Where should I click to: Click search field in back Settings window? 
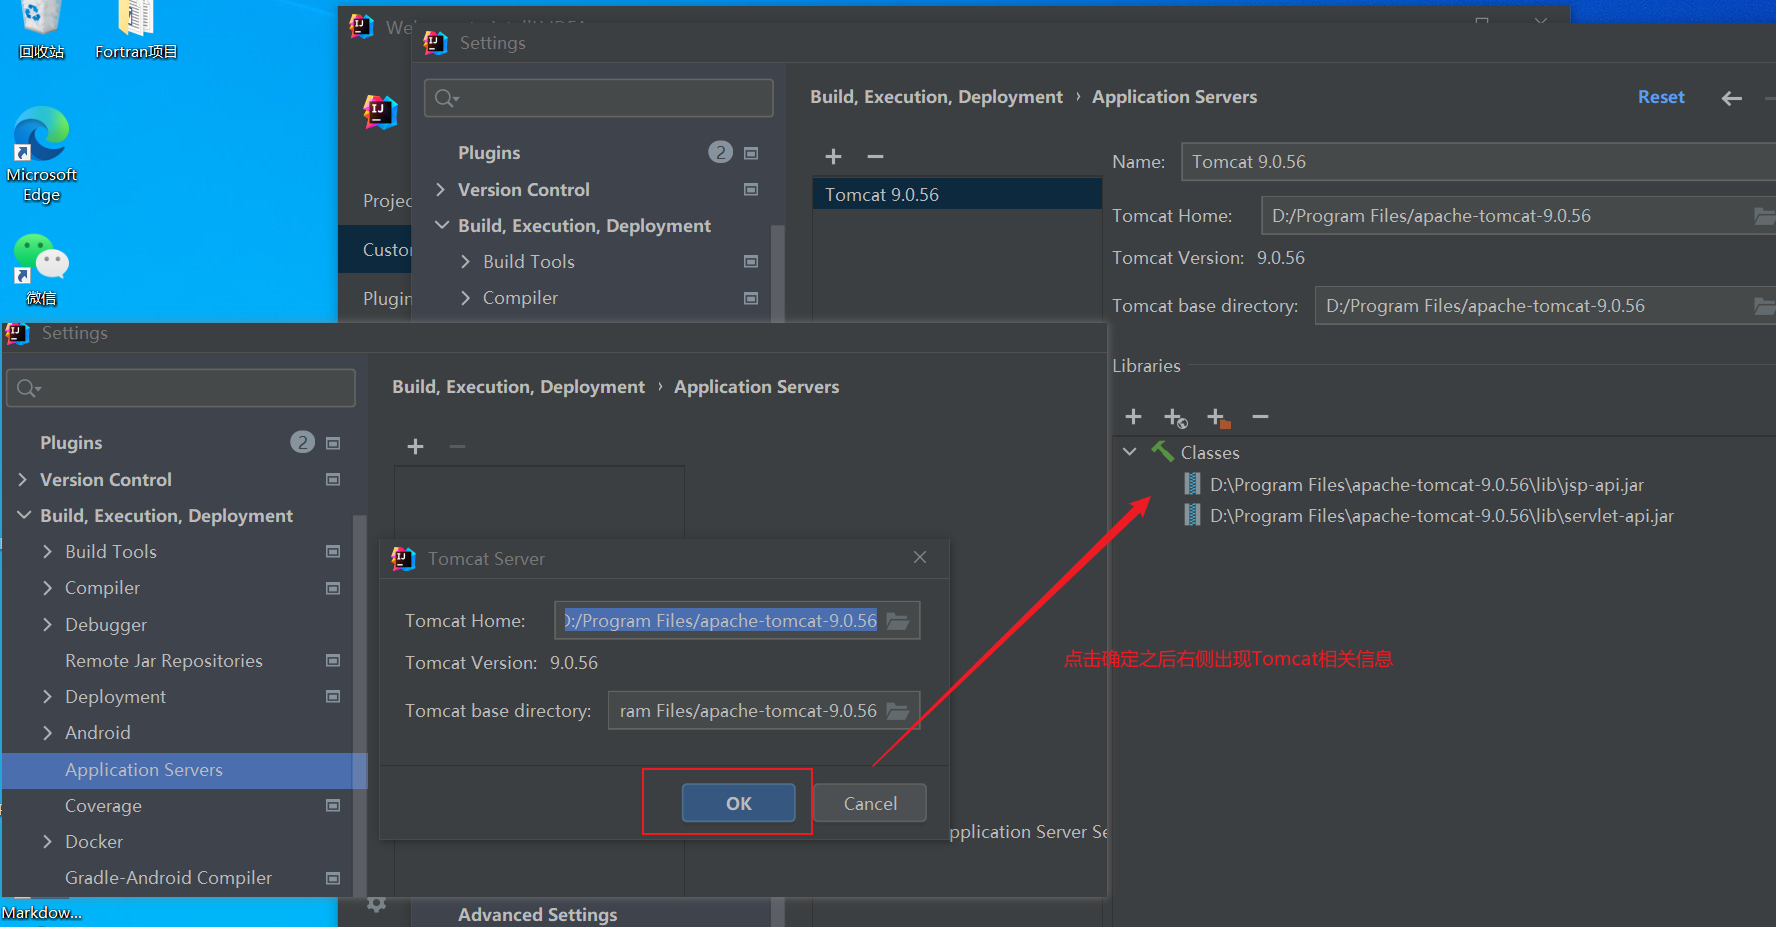(x=599, y=98)
